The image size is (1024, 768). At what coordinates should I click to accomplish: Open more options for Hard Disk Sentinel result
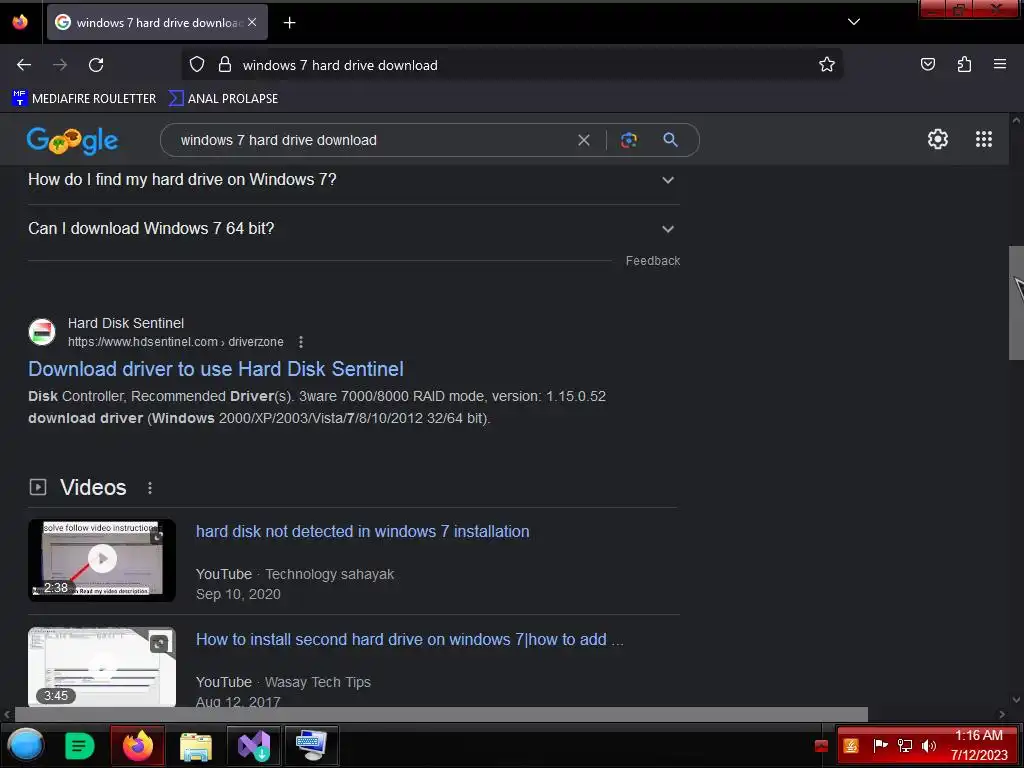[x=300, y=342]
